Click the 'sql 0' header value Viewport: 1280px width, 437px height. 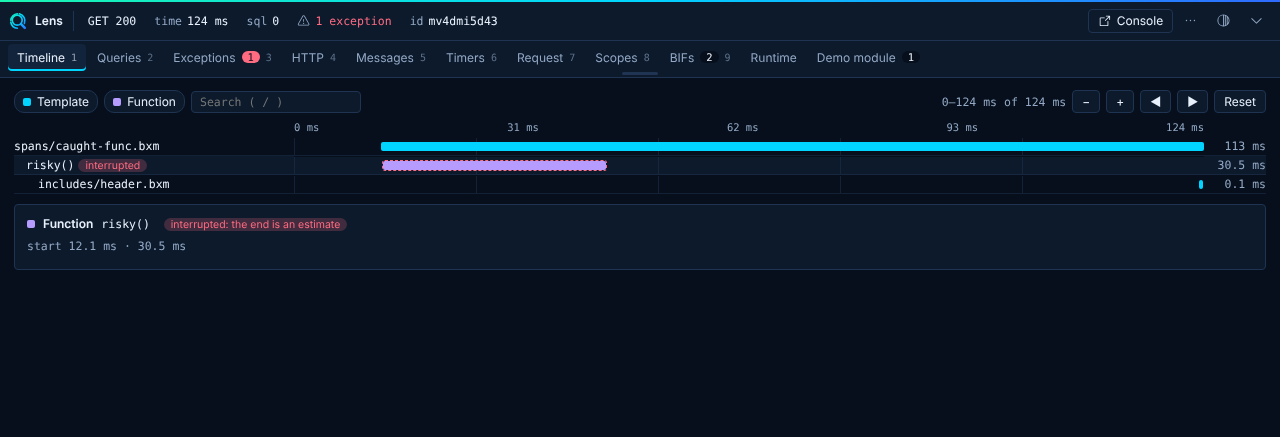[263, 21]
